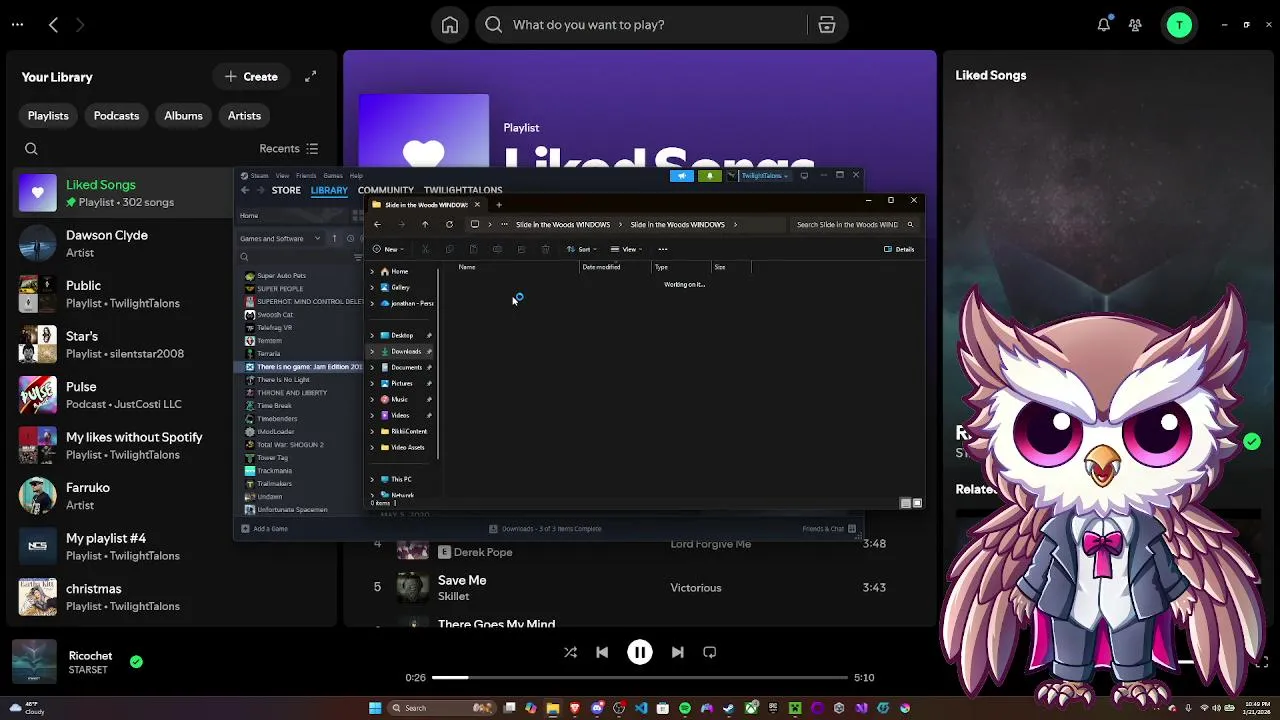
Task: Toggle repeat in Spotify's player controls
Action: (x=710, y=652)
